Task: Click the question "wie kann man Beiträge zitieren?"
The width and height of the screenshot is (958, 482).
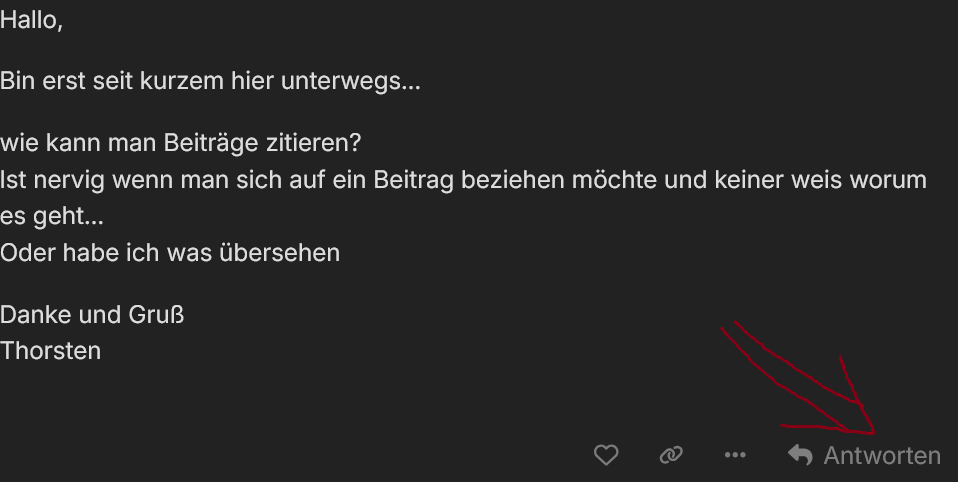Action: 181,143
